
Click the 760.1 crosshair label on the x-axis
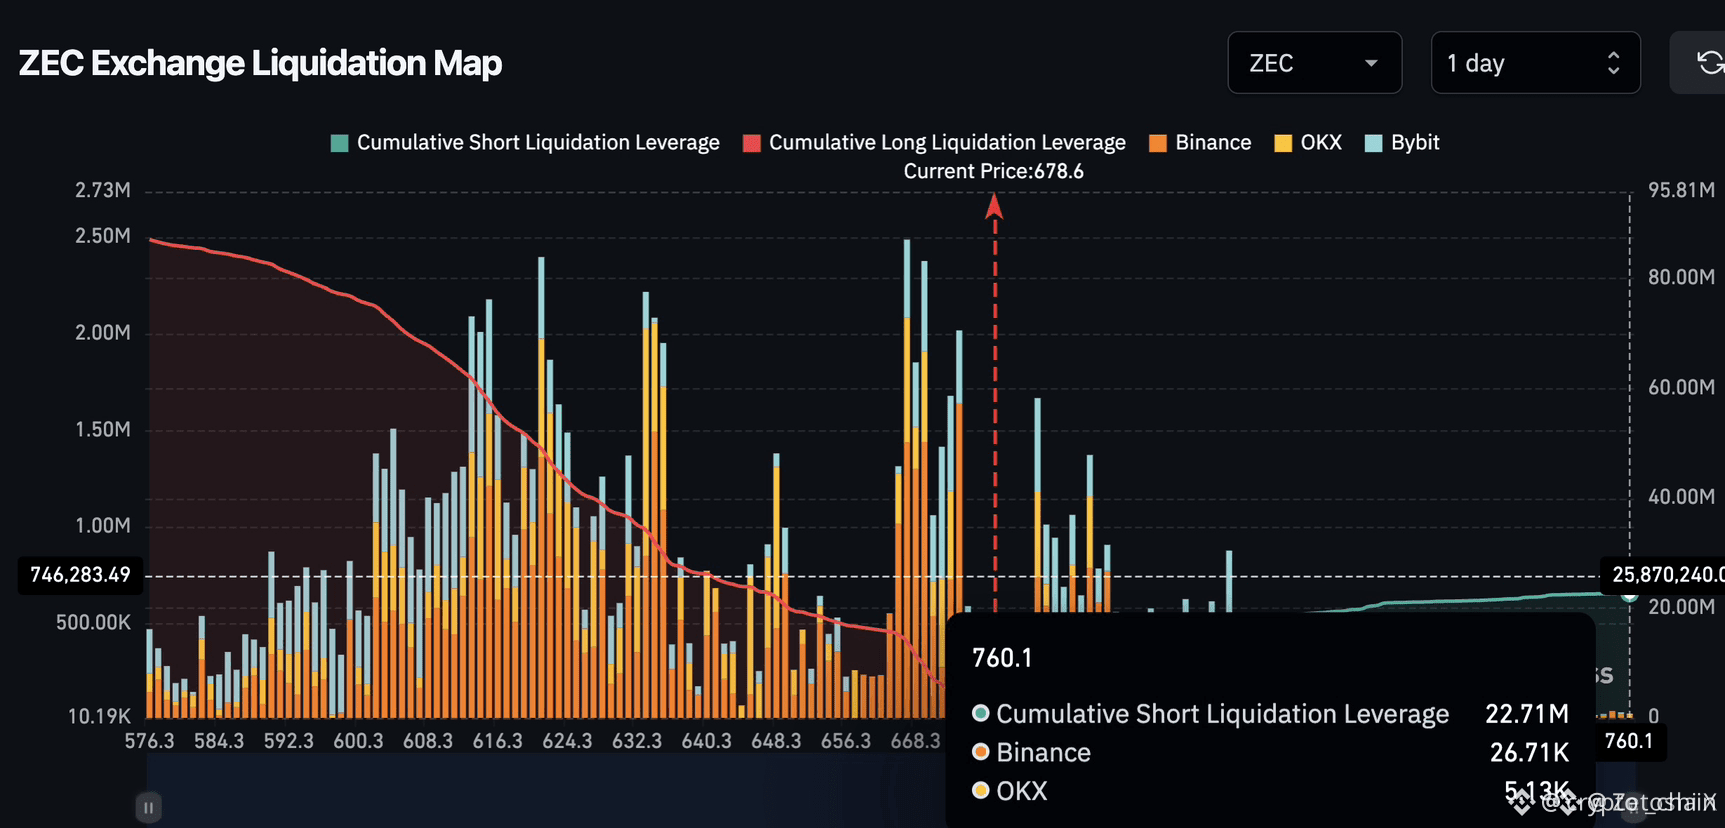[1629, 741]
